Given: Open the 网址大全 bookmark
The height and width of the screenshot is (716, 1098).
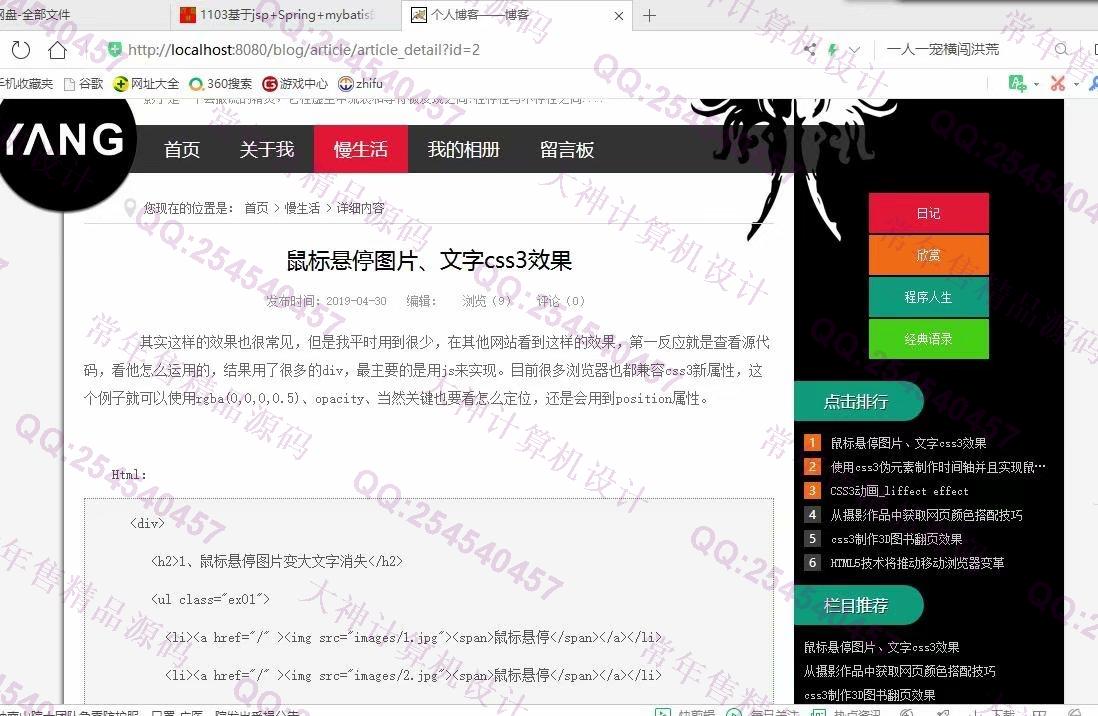Looking at the screenshot, I should point(146,84).
